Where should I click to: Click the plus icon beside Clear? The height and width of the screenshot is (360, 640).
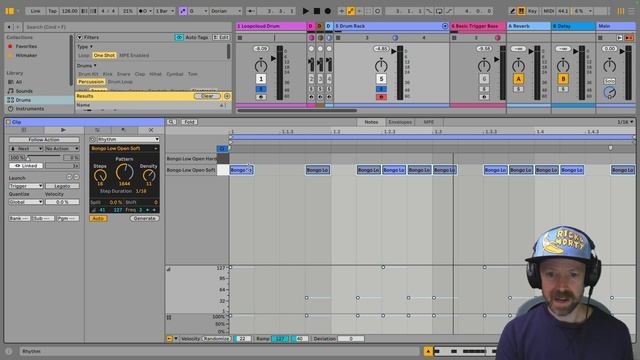pyautogui.click(x=227, y=96)
